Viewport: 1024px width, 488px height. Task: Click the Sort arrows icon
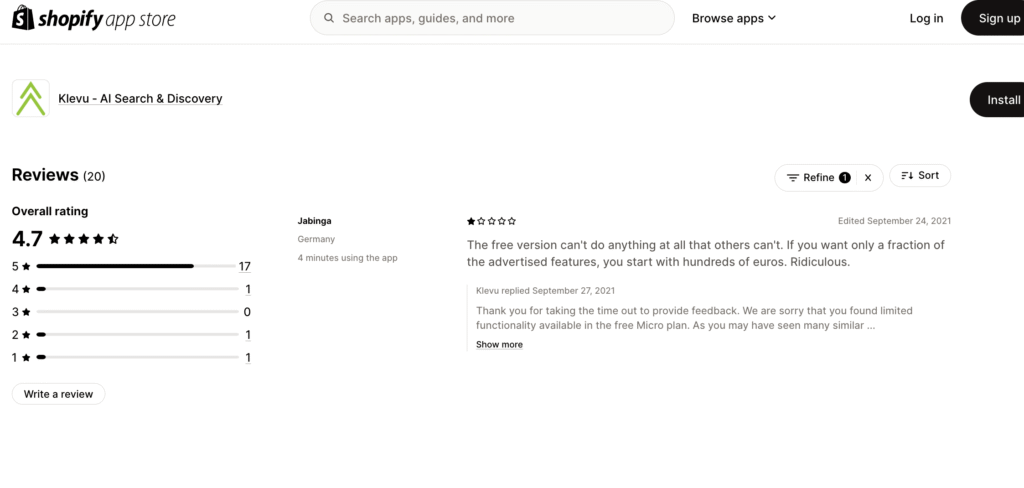pyautogui.click(x=907, y=176)
